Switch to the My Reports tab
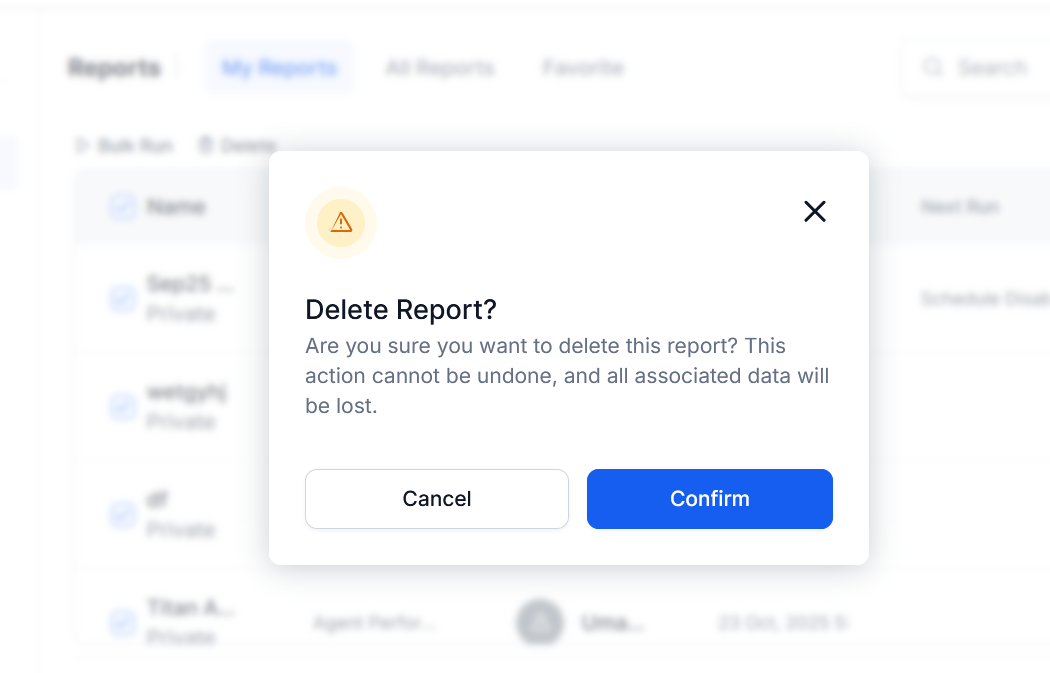 coord(279,68)
